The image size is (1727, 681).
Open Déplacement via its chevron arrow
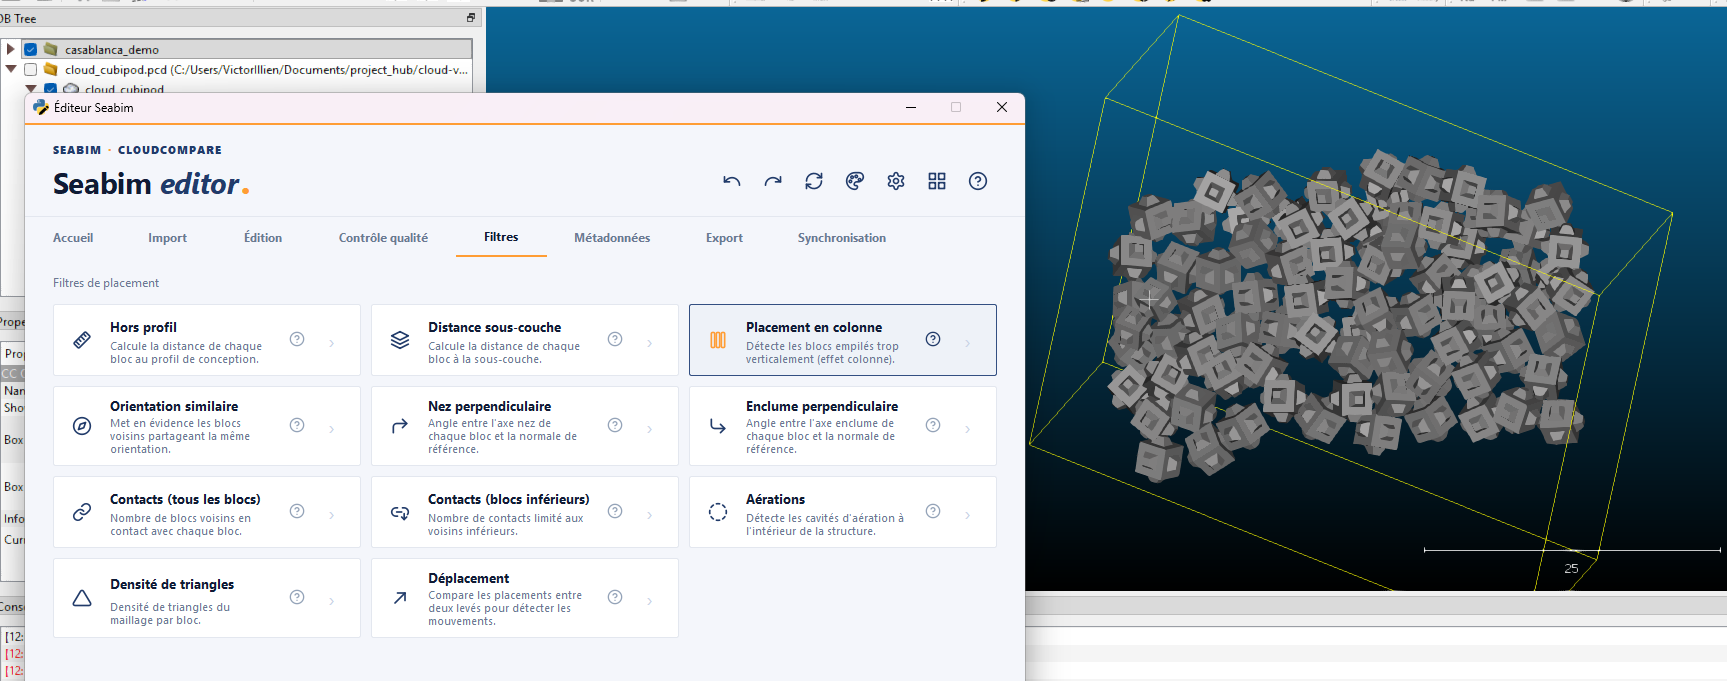click(x=650, y=601)
